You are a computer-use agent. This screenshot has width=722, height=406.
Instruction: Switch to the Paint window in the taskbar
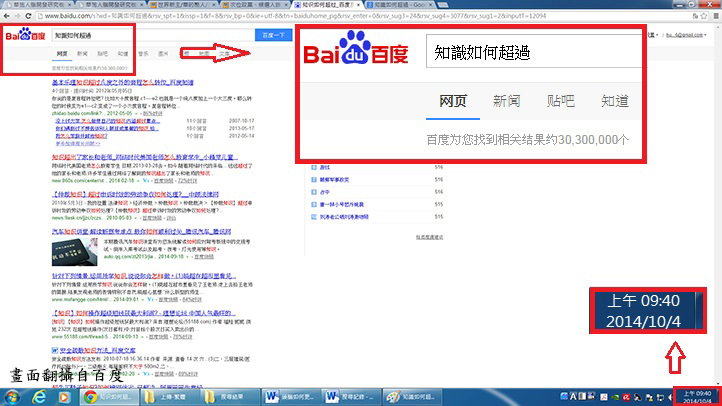(411, 397)
